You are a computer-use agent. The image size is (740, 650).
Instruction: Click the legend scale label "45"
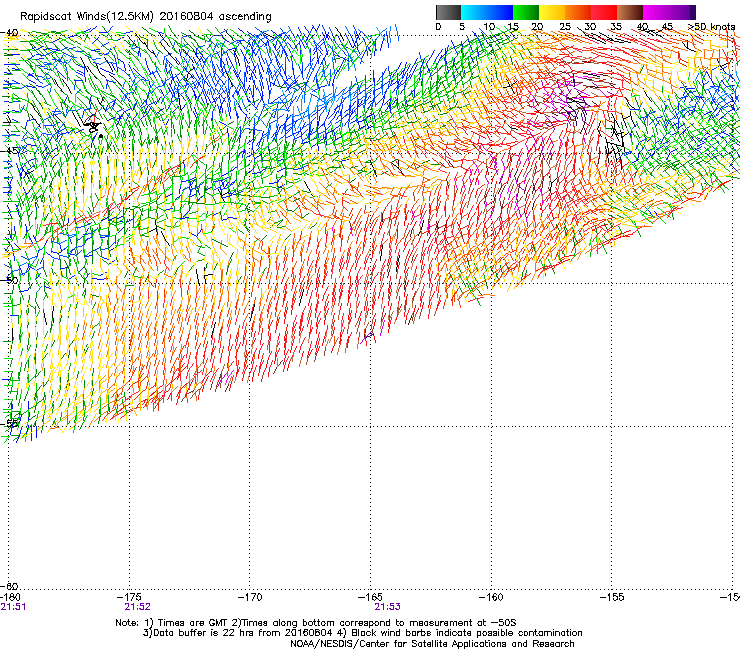tap(667, 26)
